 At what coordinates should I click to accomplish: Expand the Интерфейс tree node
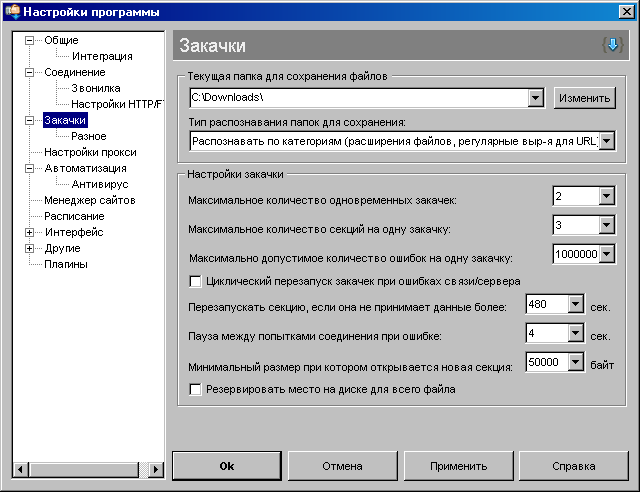click(29, 232)
